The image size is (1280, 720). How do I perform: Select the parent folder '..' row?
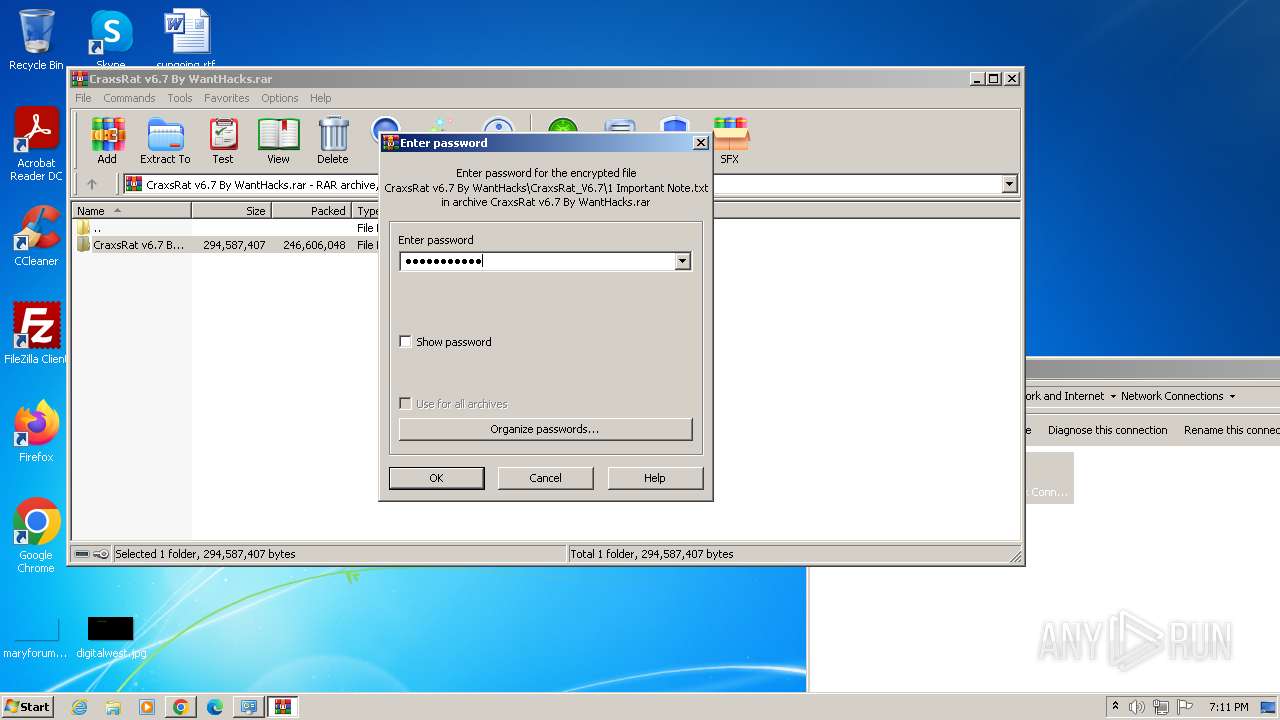[225, 228]
